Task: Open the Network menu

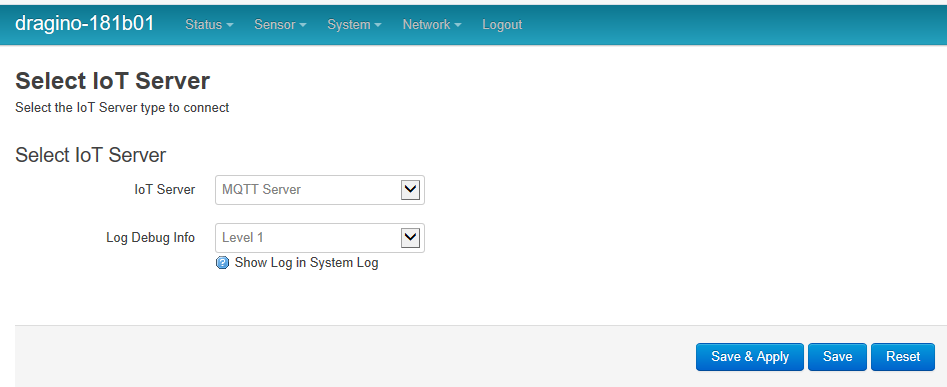Action: 432,25
